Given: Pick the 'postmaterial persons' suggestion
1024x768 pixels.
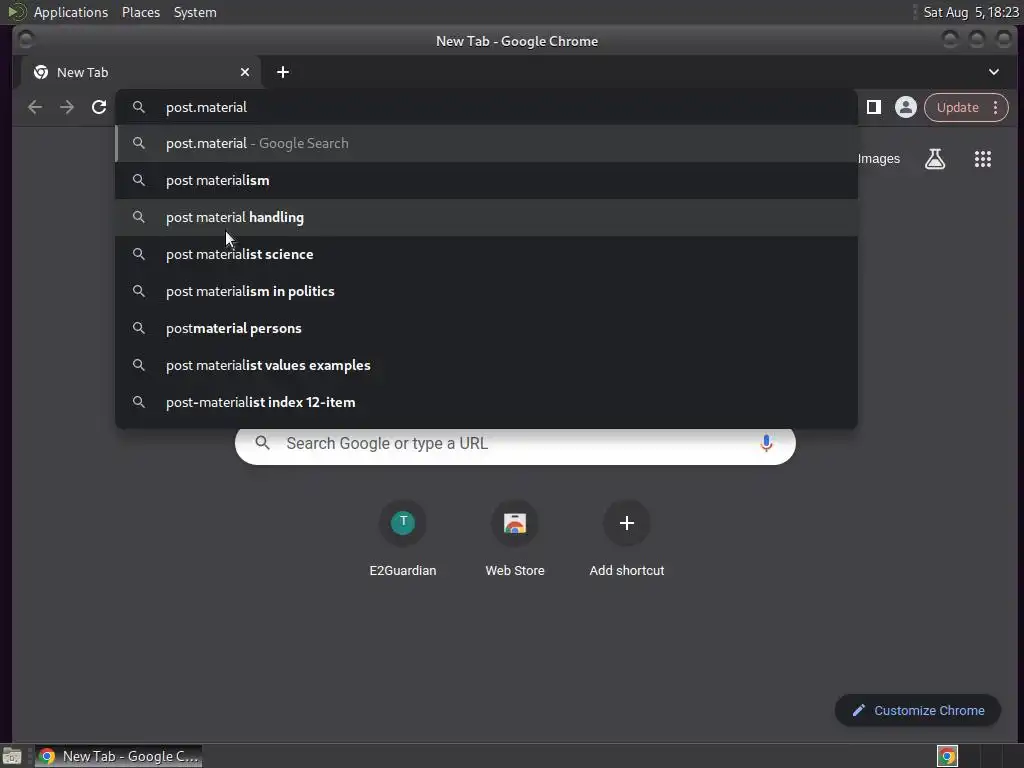Looking at the screenshot, I should [487, 328].
